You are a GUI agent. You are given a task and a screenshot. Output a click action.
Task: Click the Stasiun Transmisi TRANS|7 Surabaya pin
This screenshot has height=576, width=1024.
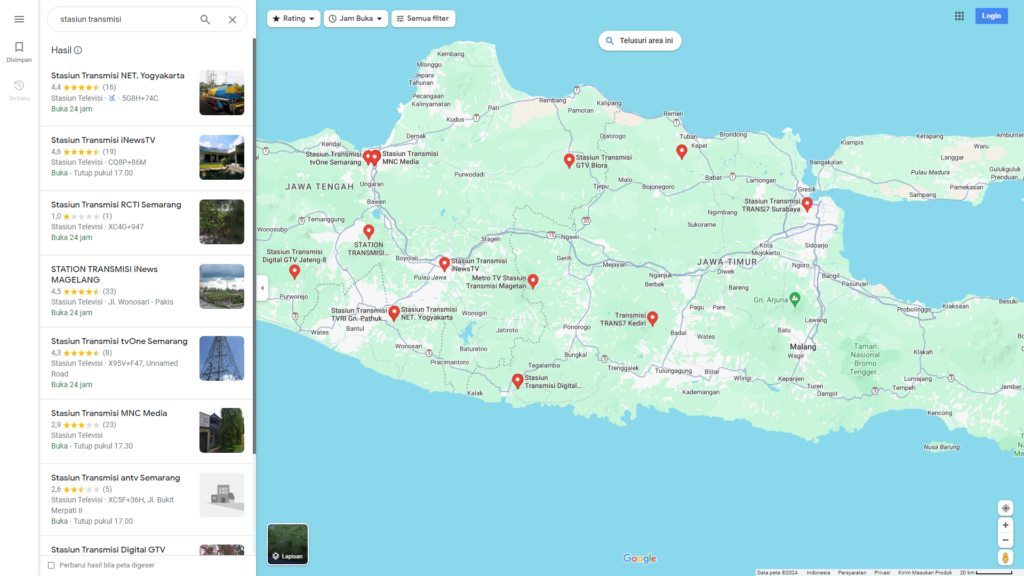point(807,204)
